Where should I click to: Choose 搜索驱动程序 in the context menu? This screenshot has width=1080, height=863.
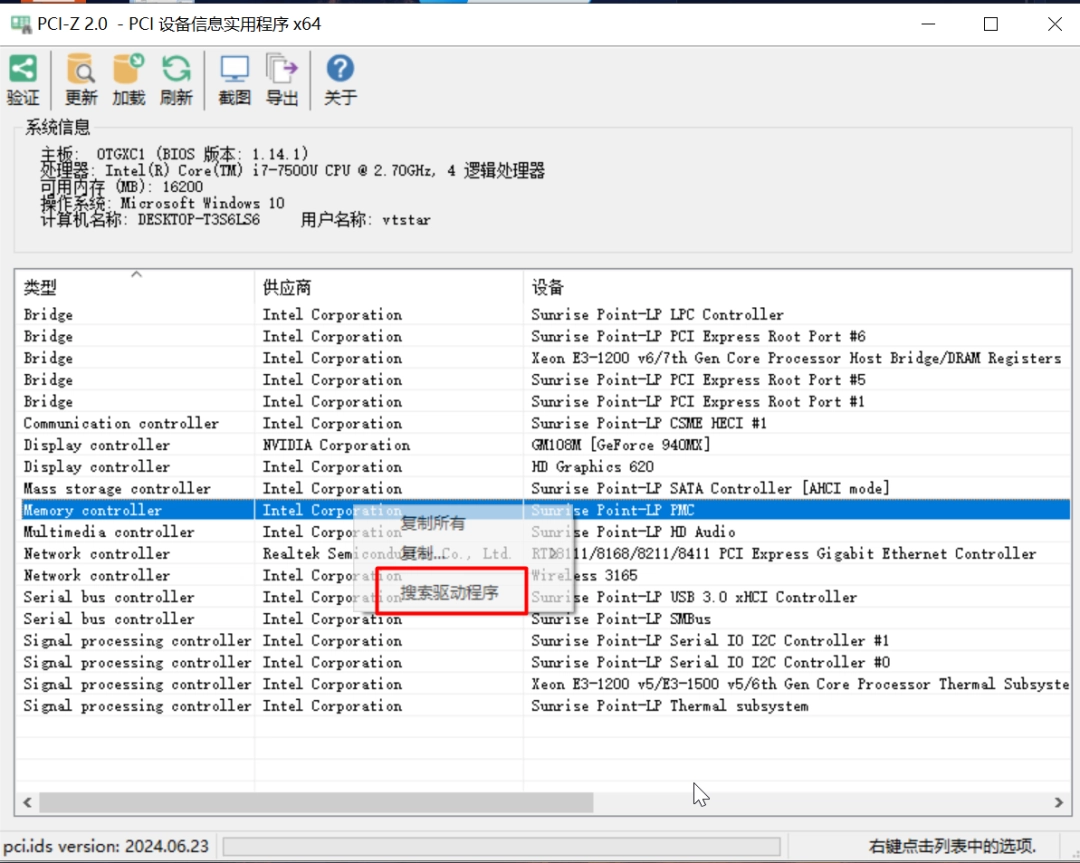pos(449,592)
